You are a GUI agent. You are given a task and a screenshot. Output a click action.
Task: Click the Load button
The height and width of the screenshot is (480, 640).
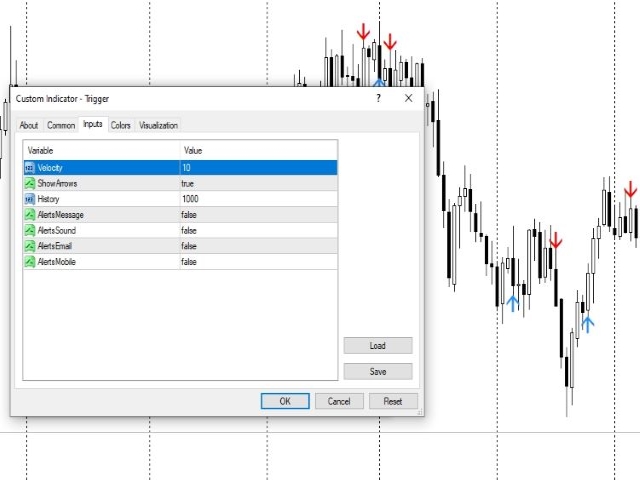(378, 346)
